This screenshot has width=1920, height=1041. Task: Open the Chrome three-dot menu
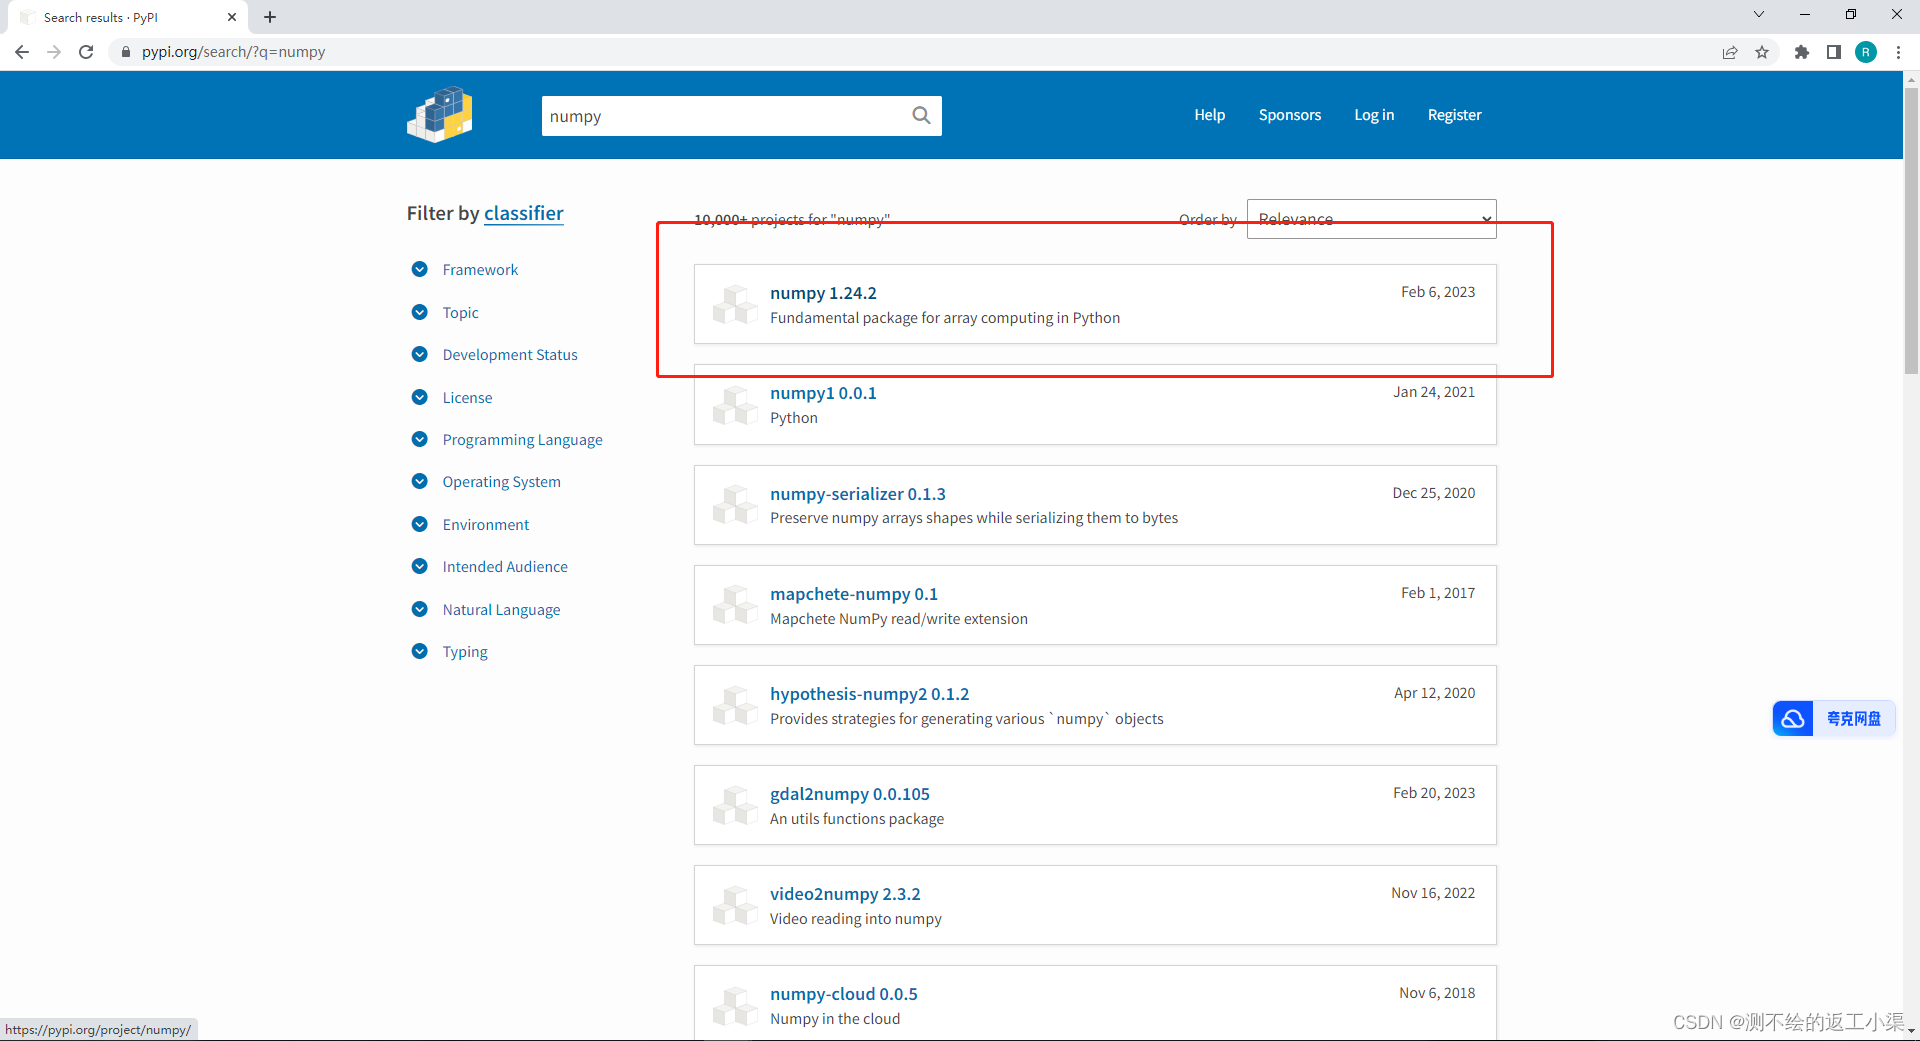click(x=1898, y=52)
